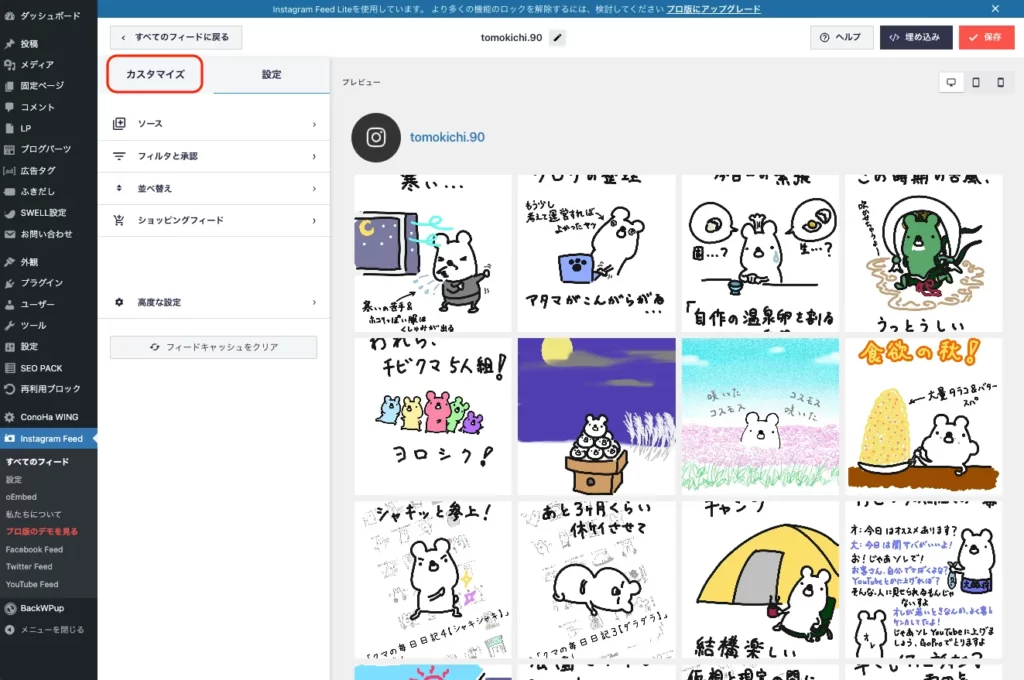Follow the プロ版にアップグレード link

(x=713, y=9)
